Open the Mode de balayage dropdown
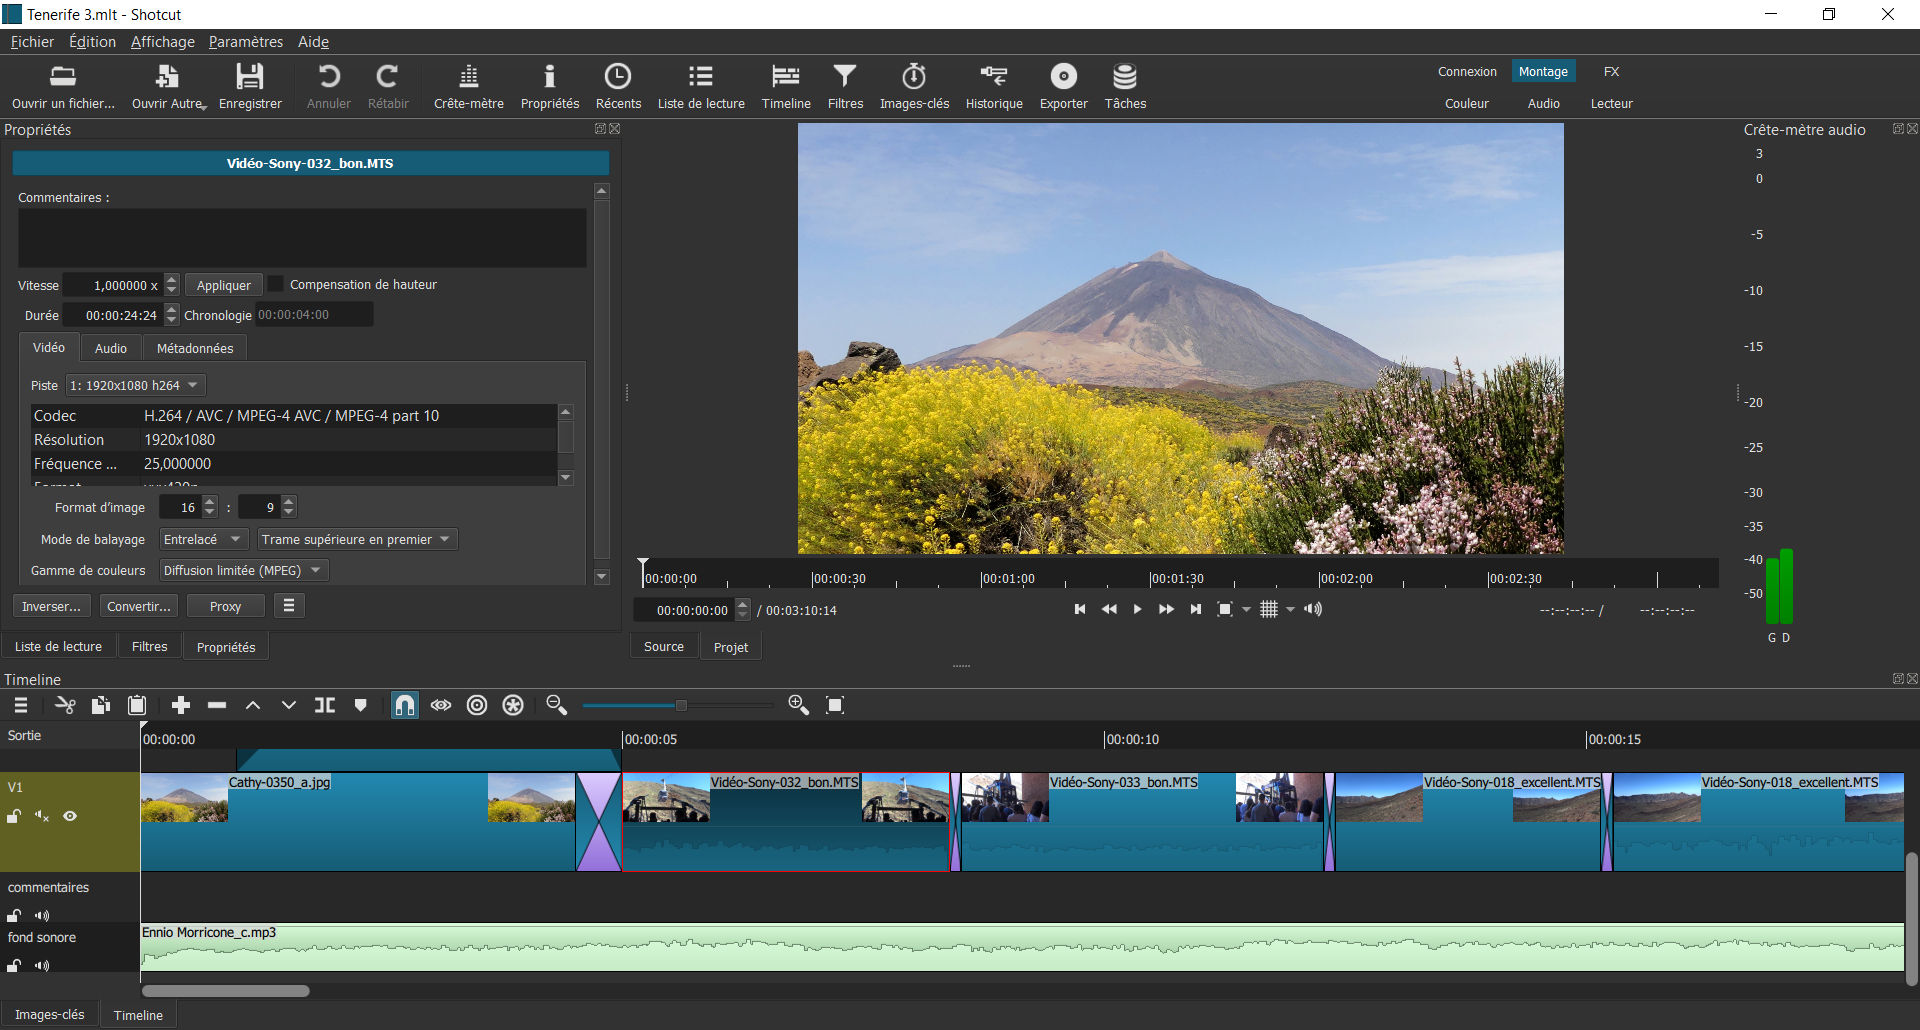 click(x=202, y=539)
